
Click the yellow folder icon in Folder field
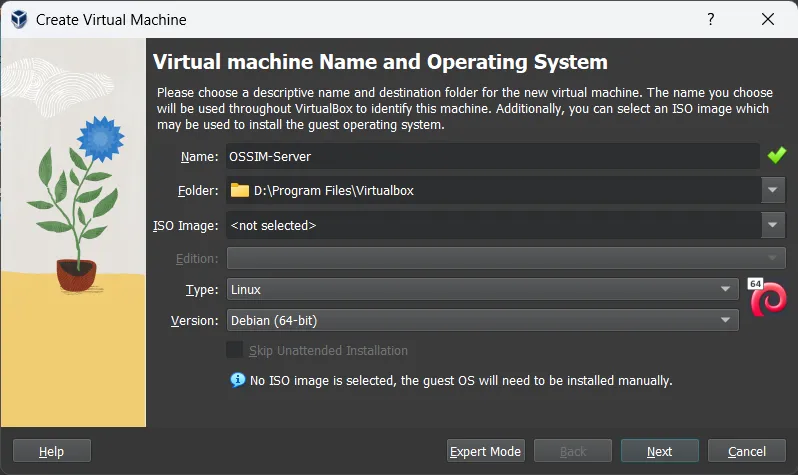coord(240,190)
